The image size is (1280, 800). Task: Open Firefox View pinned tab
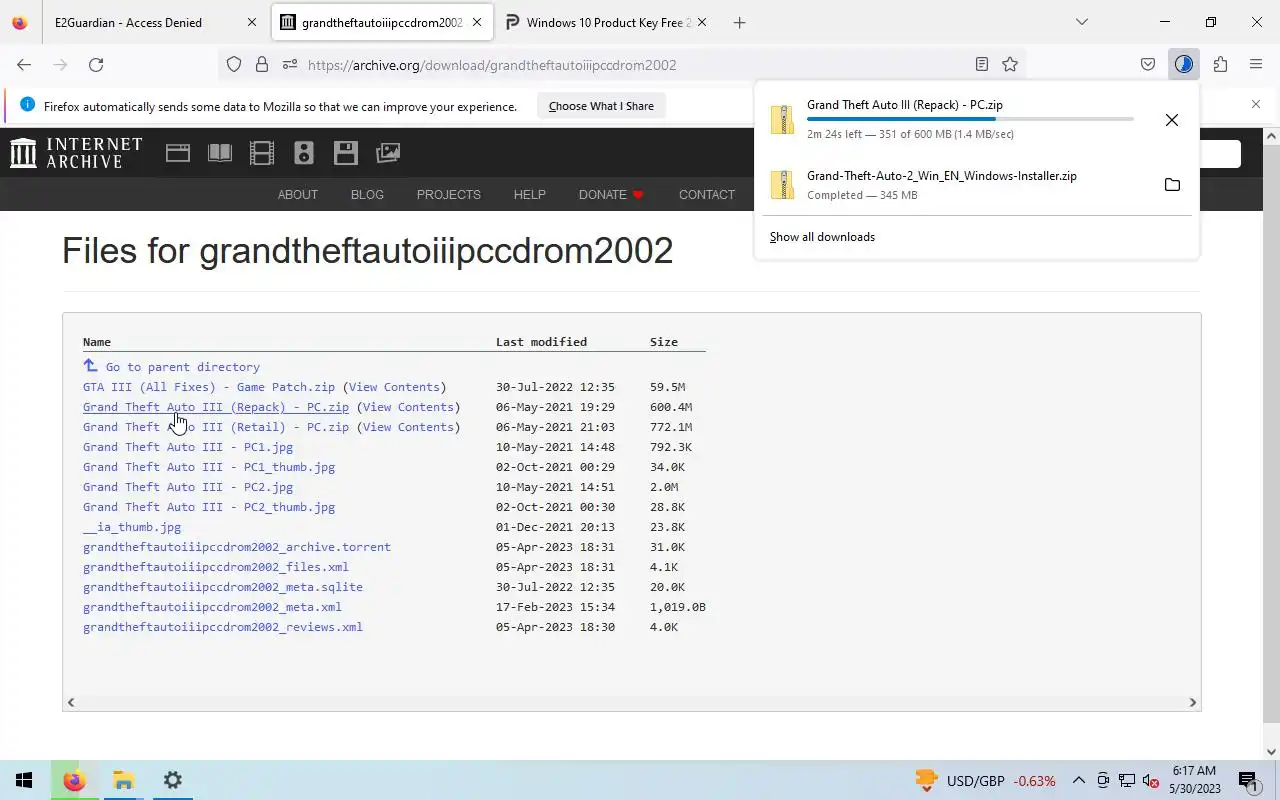point(20,22)
